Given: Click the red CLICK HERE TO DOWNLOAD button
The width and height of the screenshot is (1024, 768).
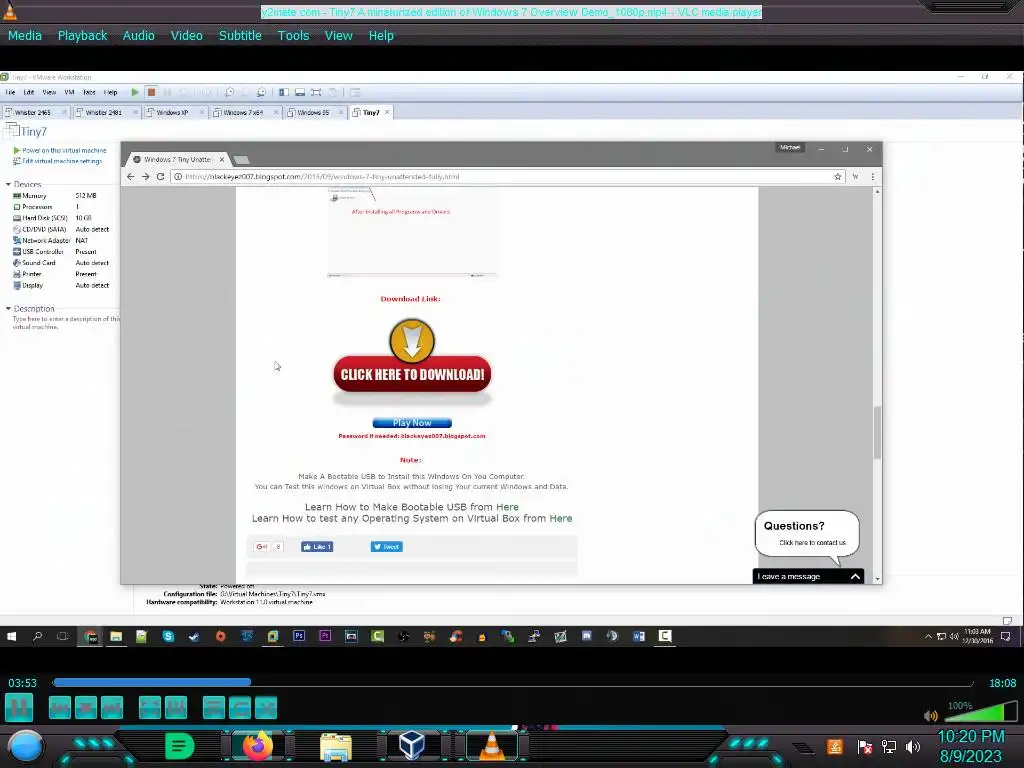Looking at the screenshot, I should [412, 374].
